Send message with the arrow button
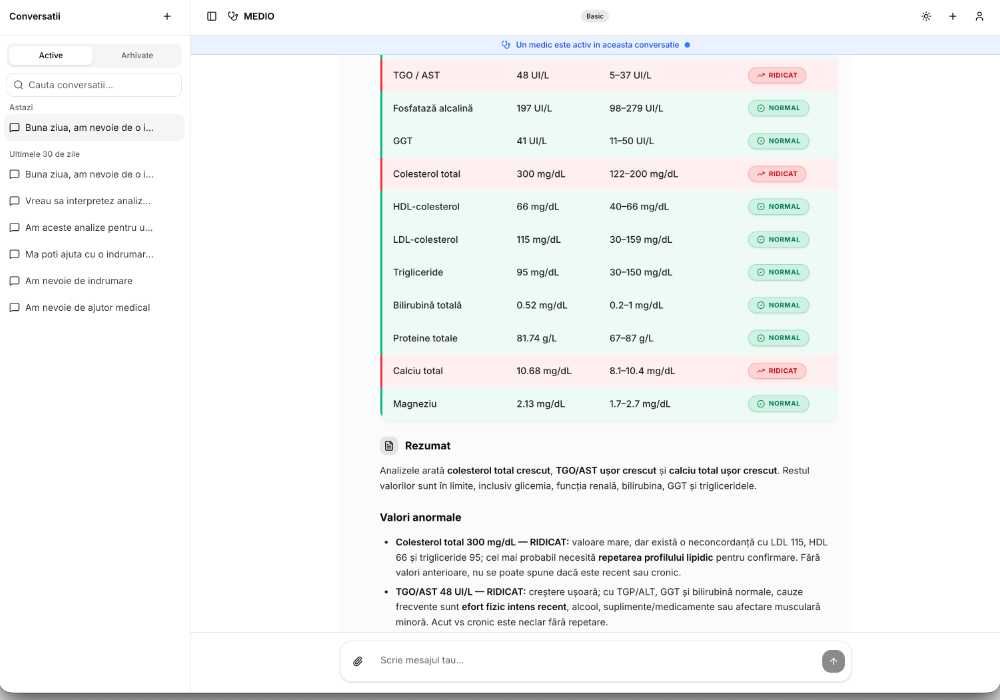Screen dimensions: 1000x700 click(x=833, y=661)
